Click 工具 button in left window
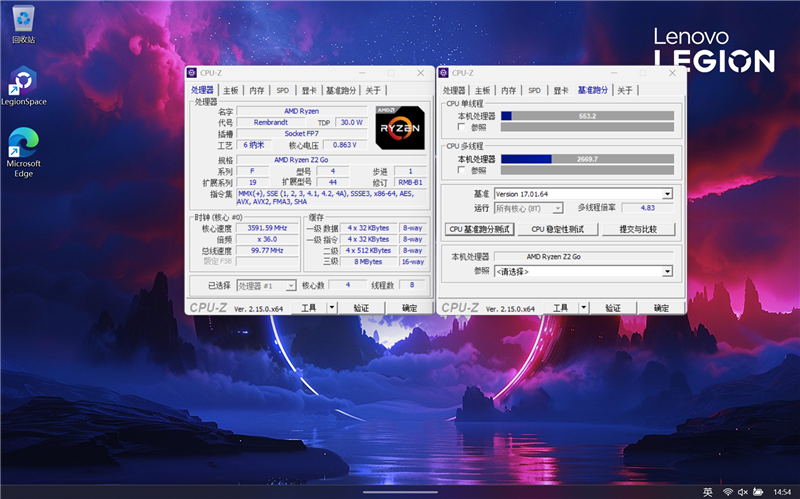 (309, 308)
